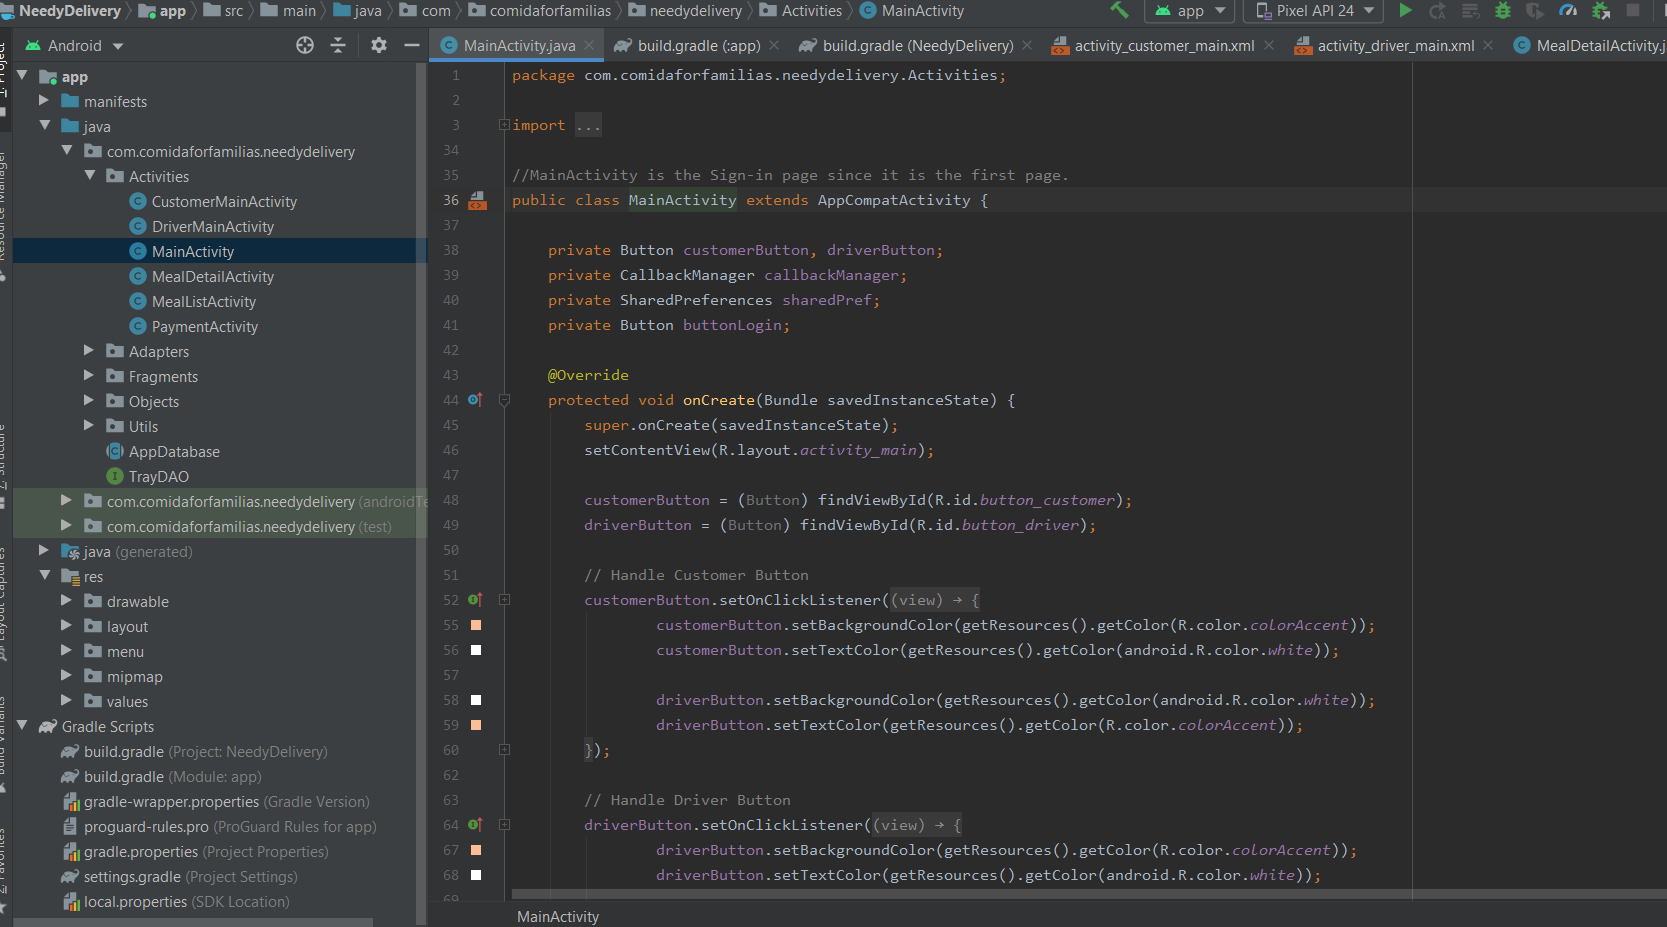The width and height of the screenshot is (1667, 927).
Task: Click the Debug app bug icon
Action: [1502, 11]
